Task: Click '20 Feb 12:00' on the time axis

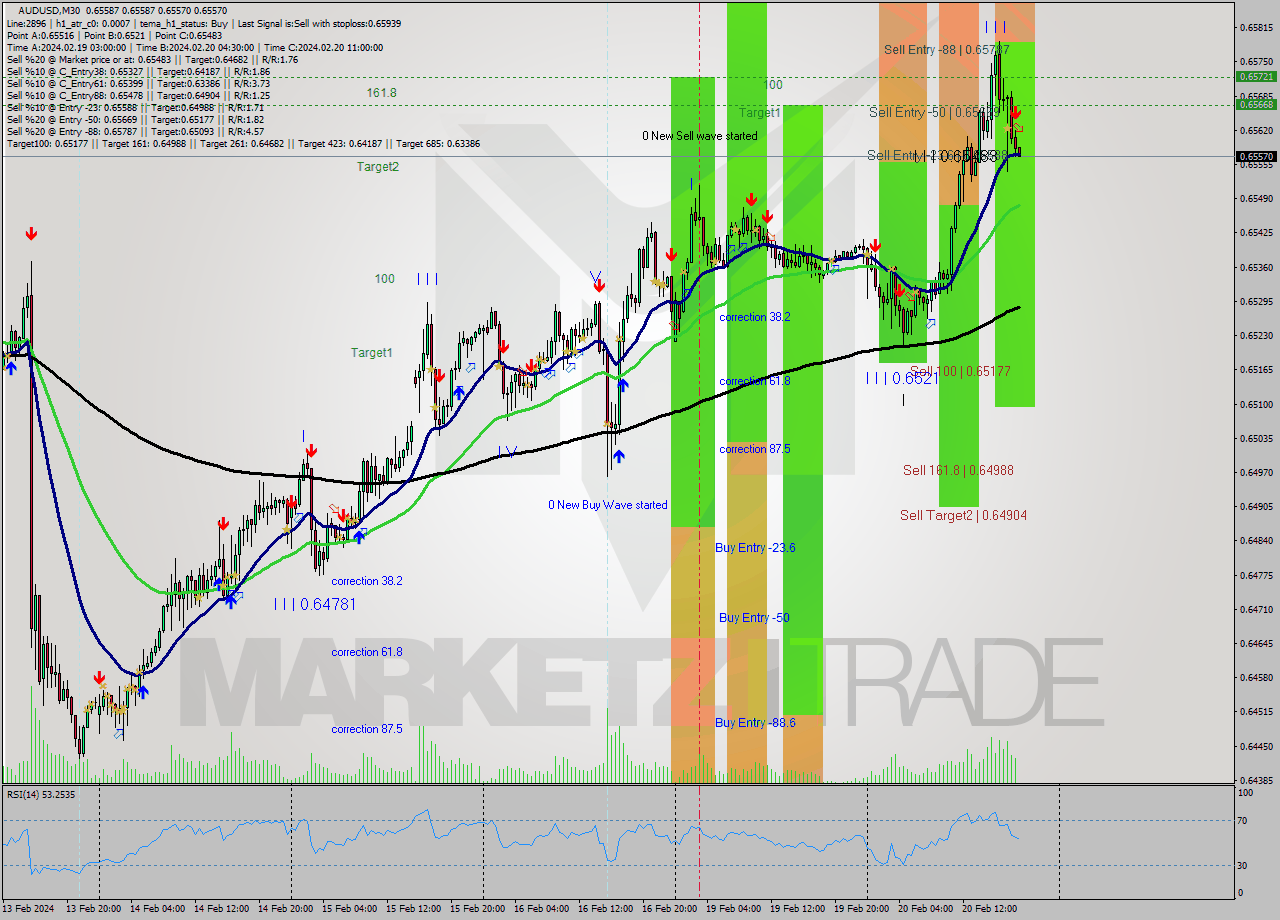Action: 989,909
